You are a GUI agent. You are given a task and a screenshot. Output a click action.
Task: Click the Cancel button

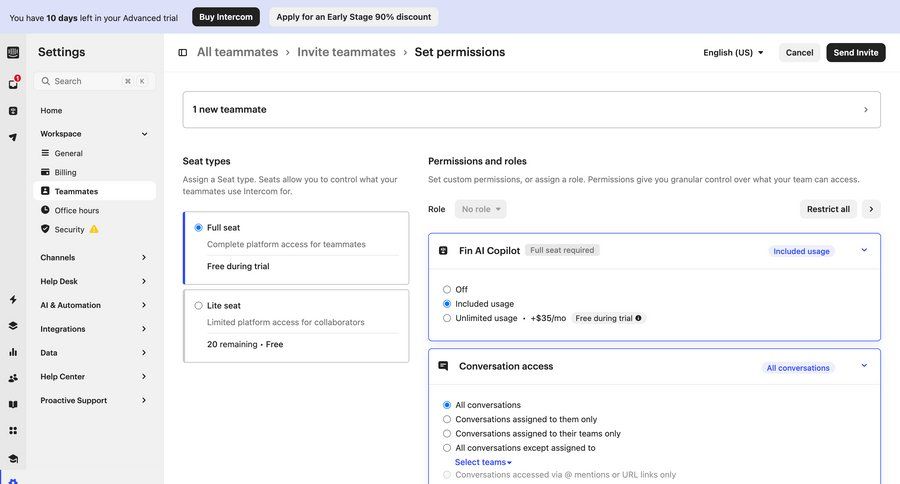click(799, 52)
